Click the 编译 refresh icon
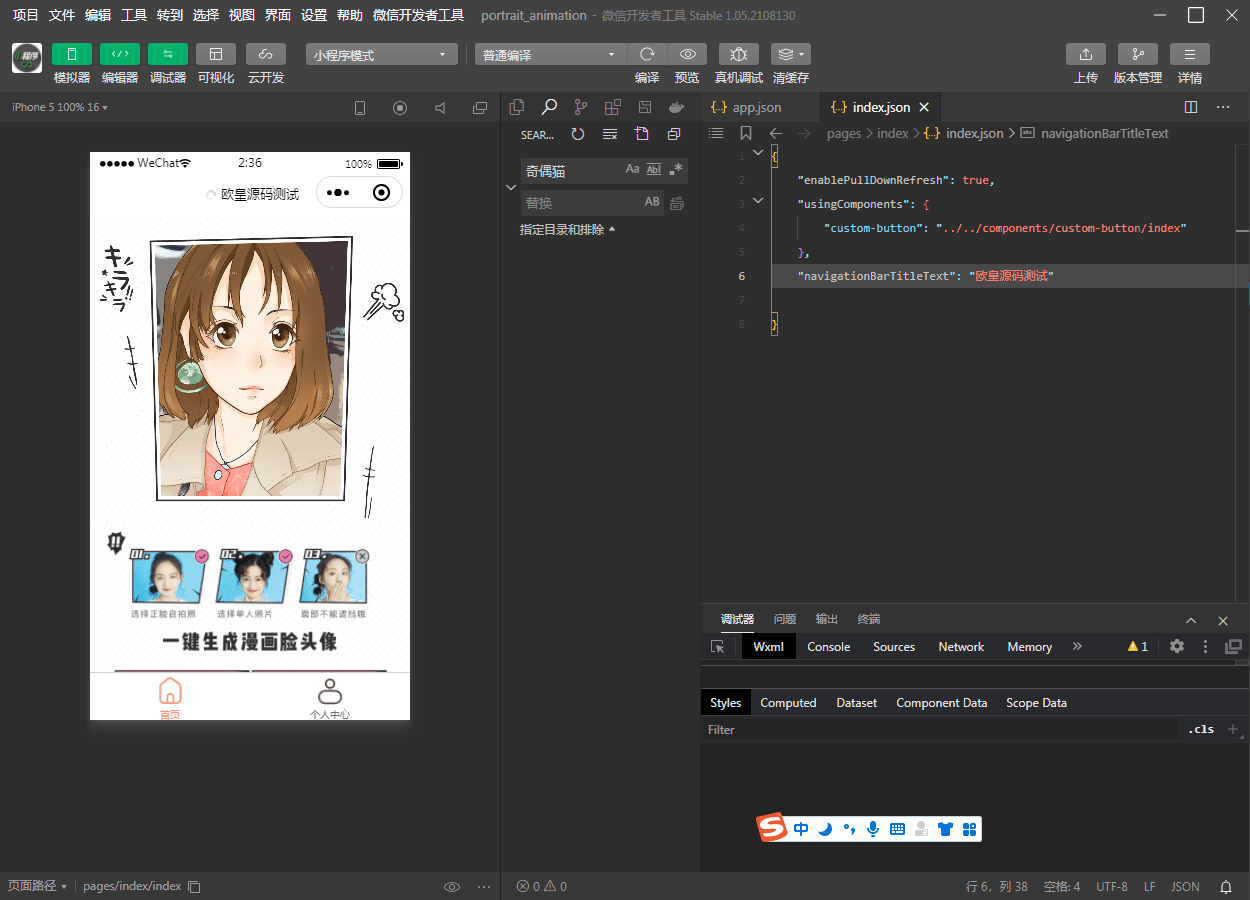 tap(647, 54)
